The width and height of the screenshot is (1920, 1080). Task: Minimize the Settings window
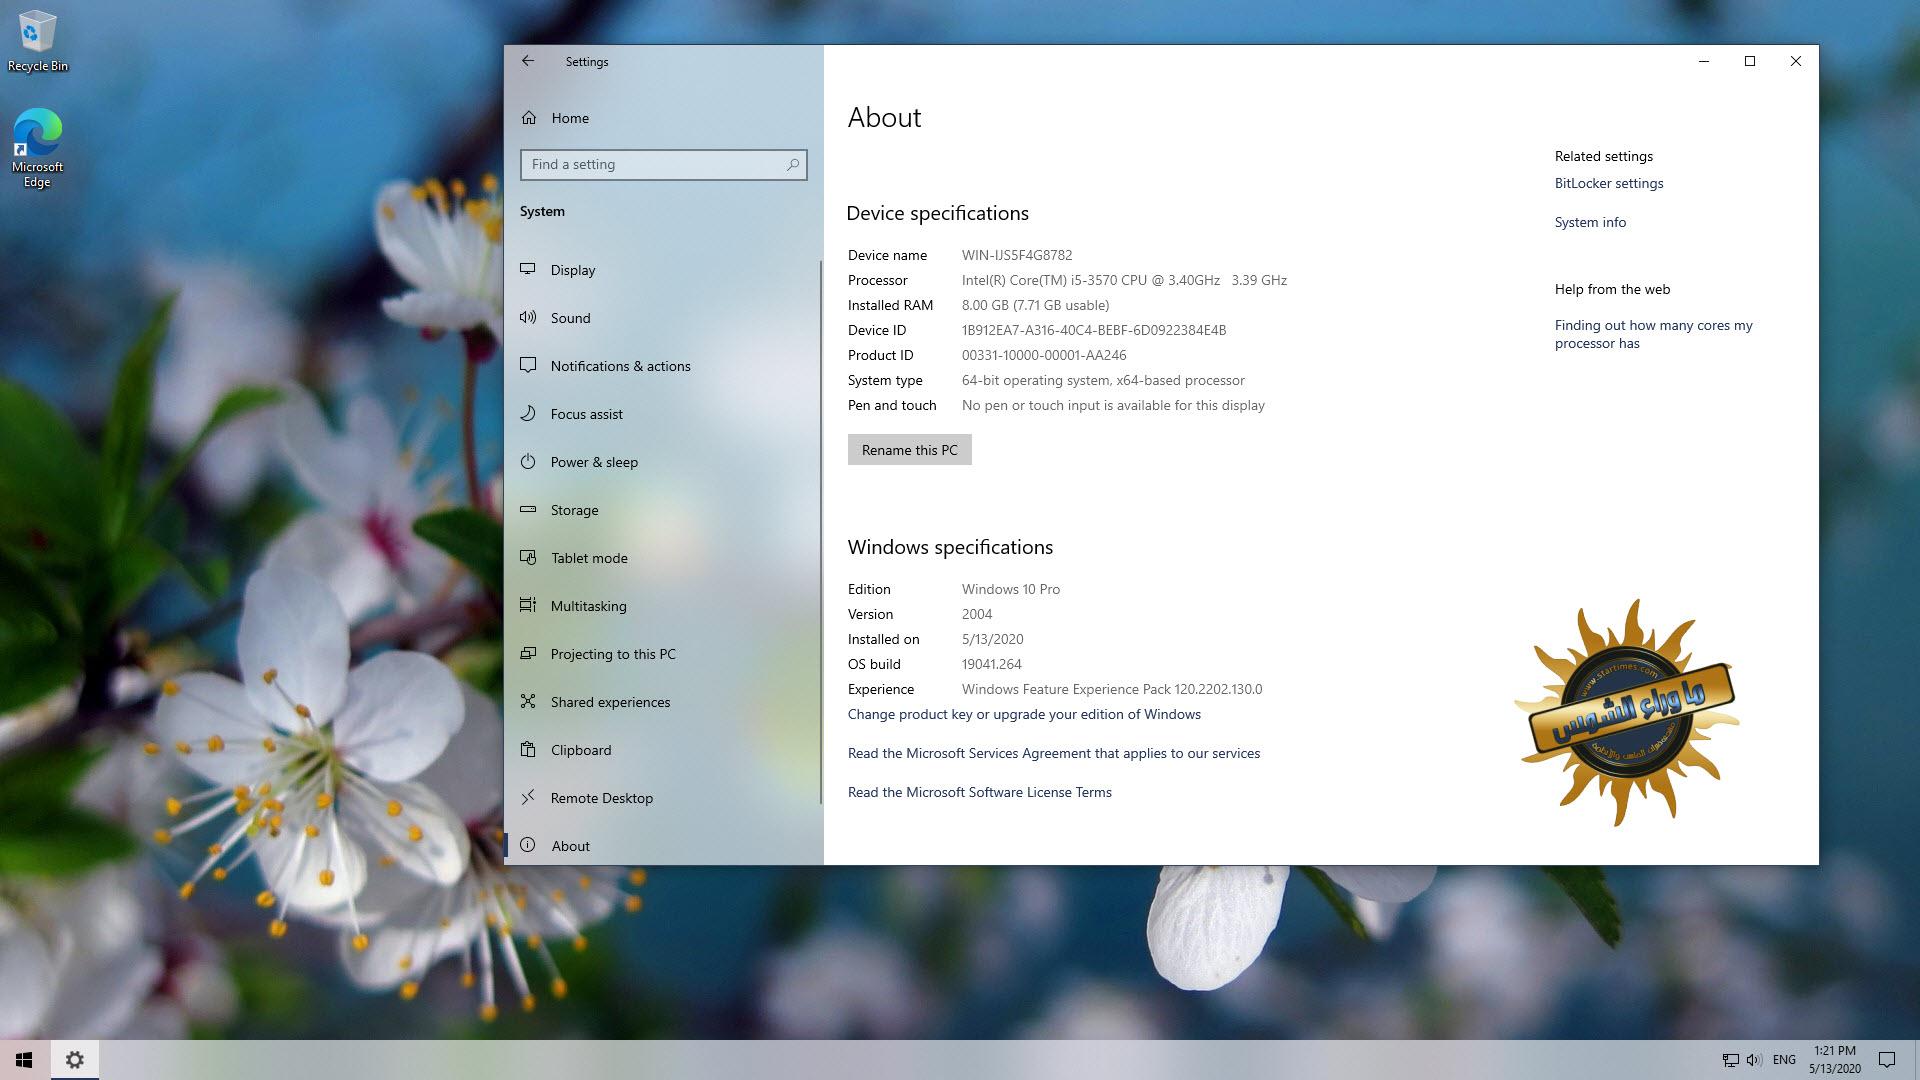click(x=1704, y=61)
